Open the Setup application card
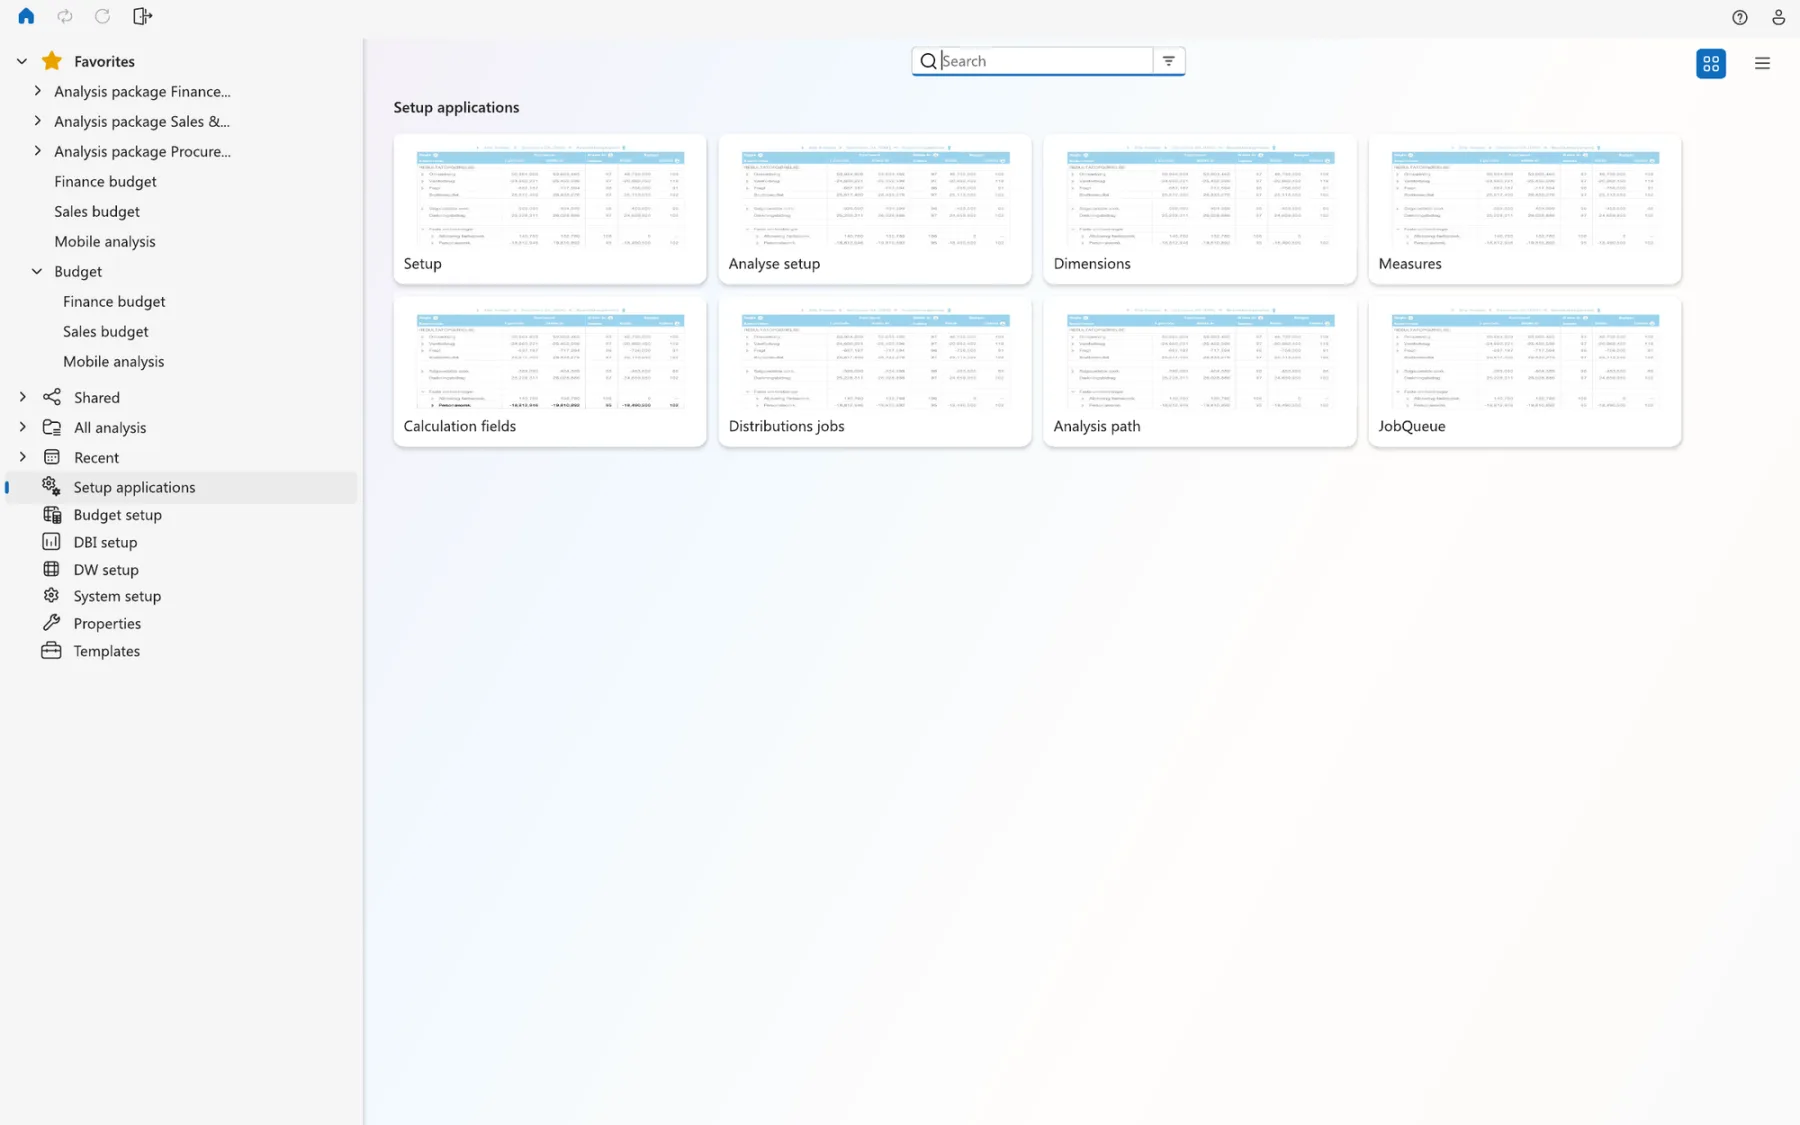The image size is (1800, 1125). pyautogui.click(x=550, y=209)
